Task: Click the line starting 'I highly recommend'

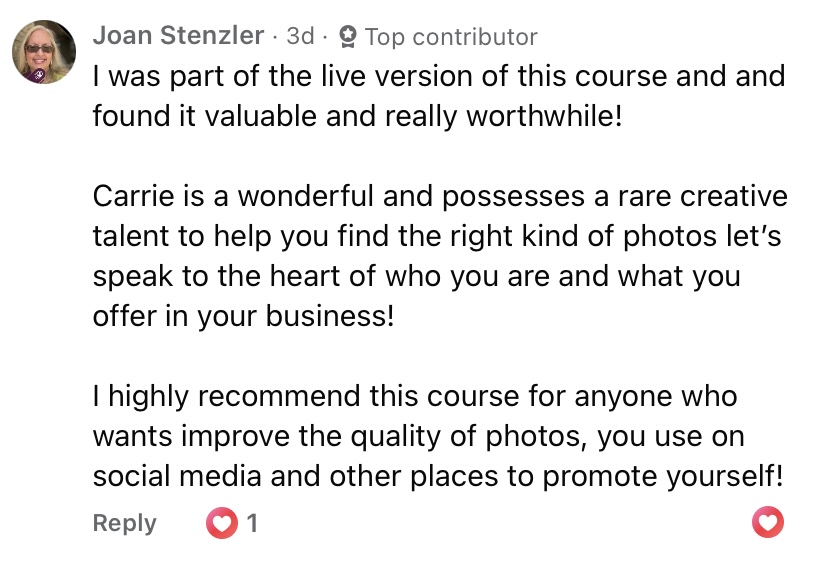Action: [x=414, y=396]
